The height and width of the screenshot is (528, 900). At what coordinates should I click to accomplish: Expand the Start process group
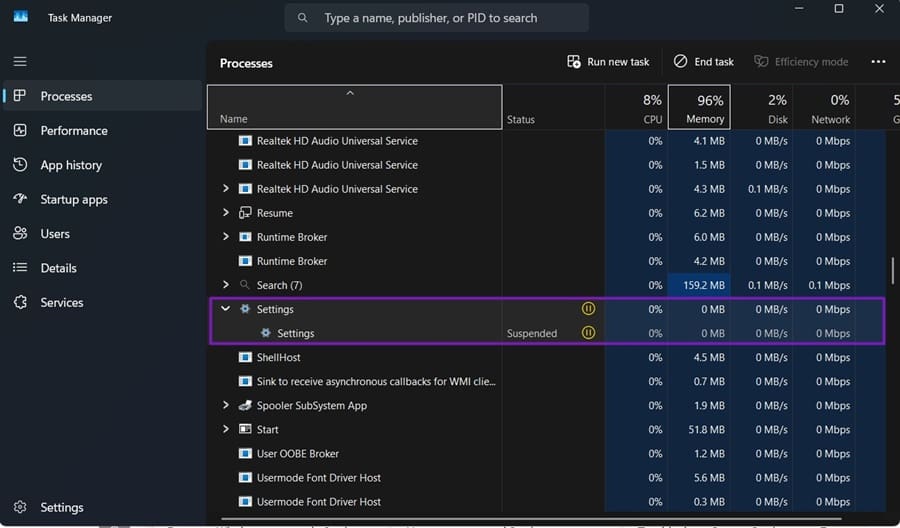(226, 429)
